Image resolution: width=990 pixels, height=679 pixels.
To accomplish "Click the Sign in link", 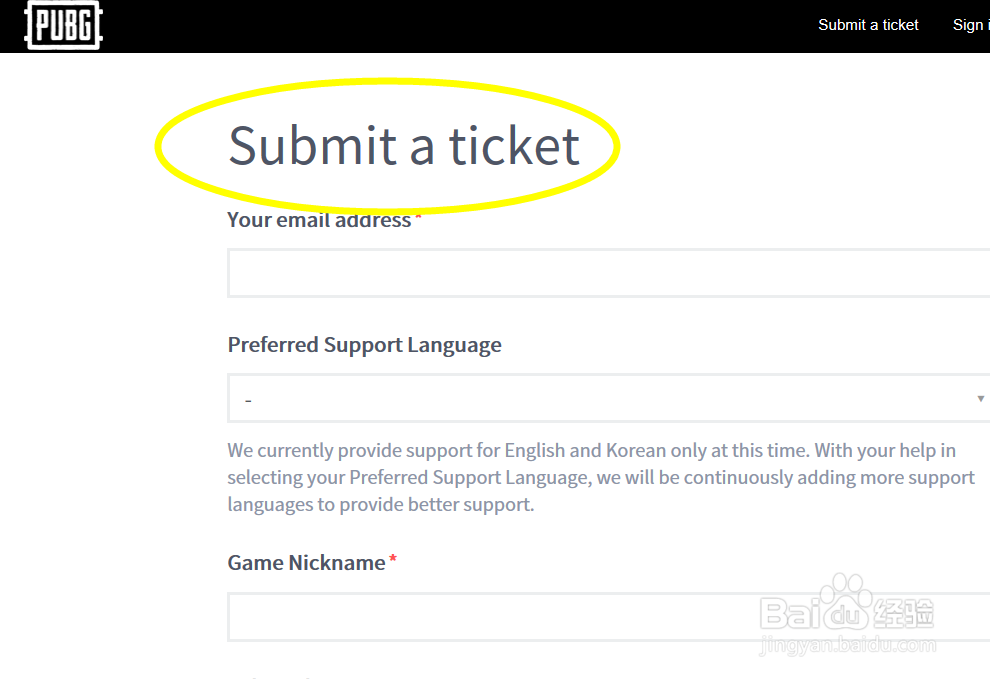I will click(970, 25).
